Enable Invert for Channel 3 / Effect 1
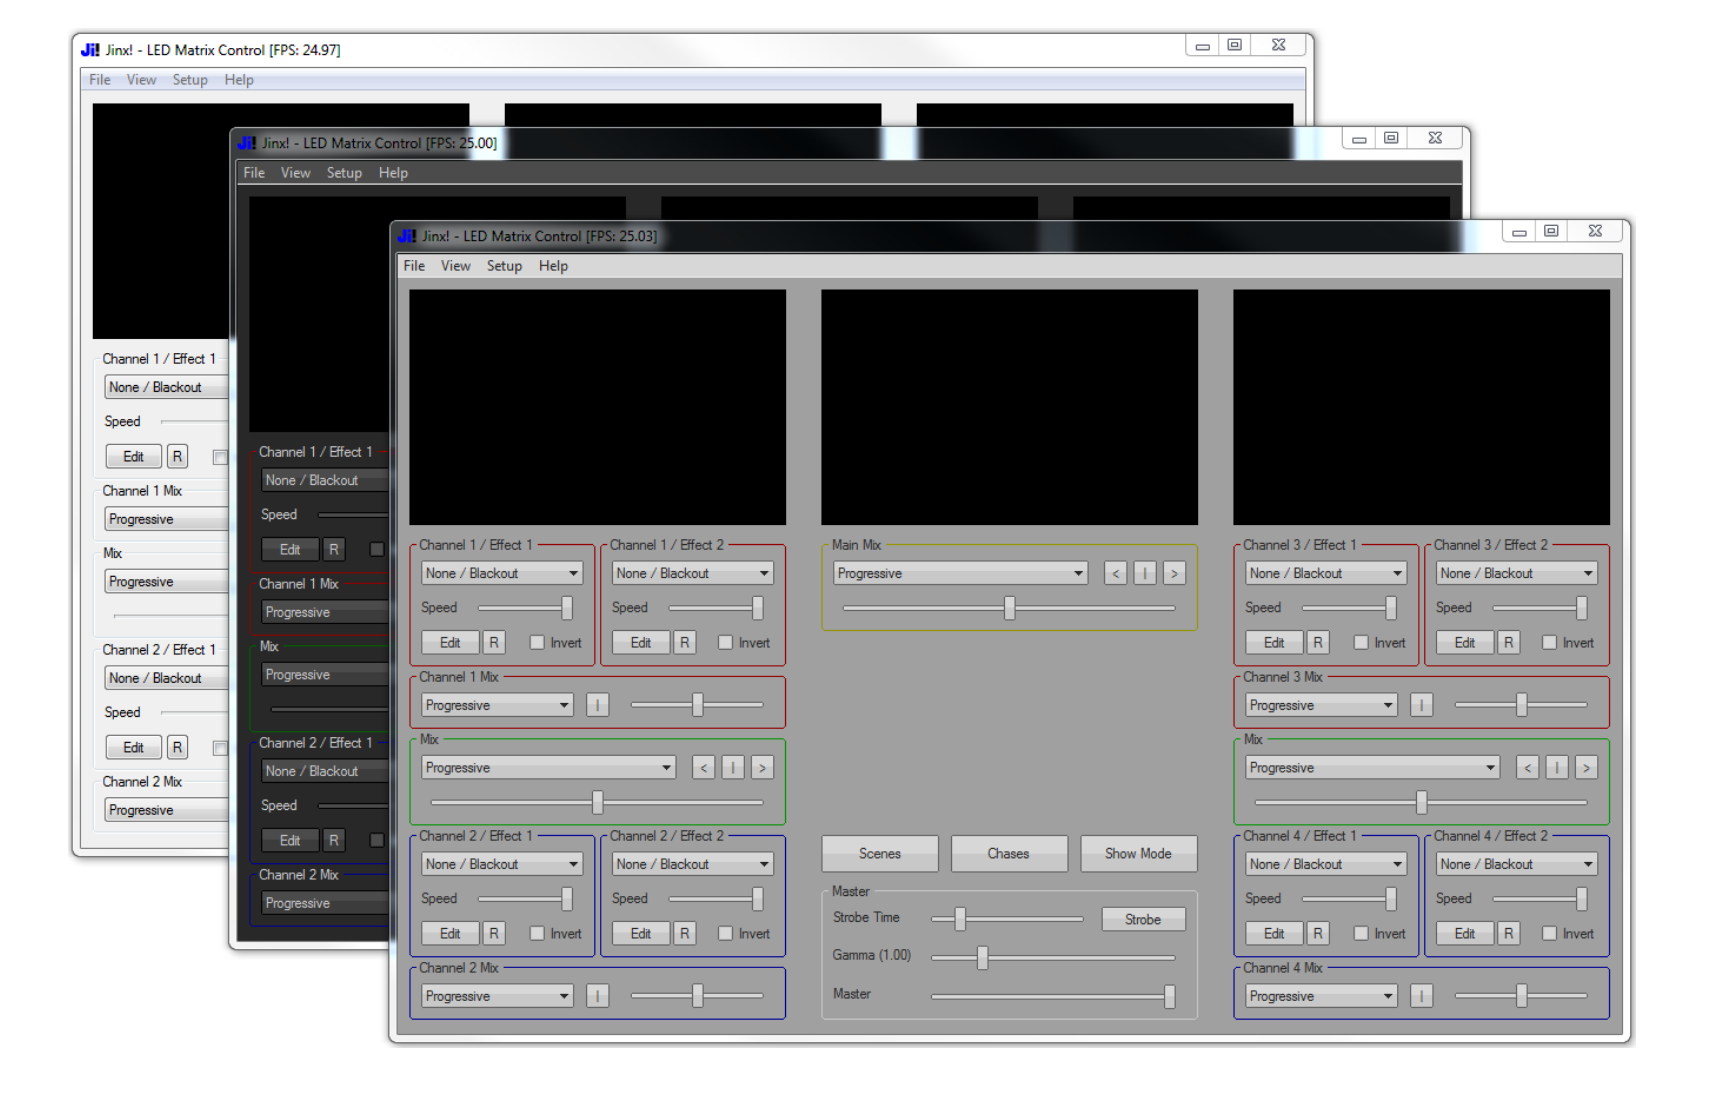This screenshot has height=1094, width=1724. (x=1361, y=642)
